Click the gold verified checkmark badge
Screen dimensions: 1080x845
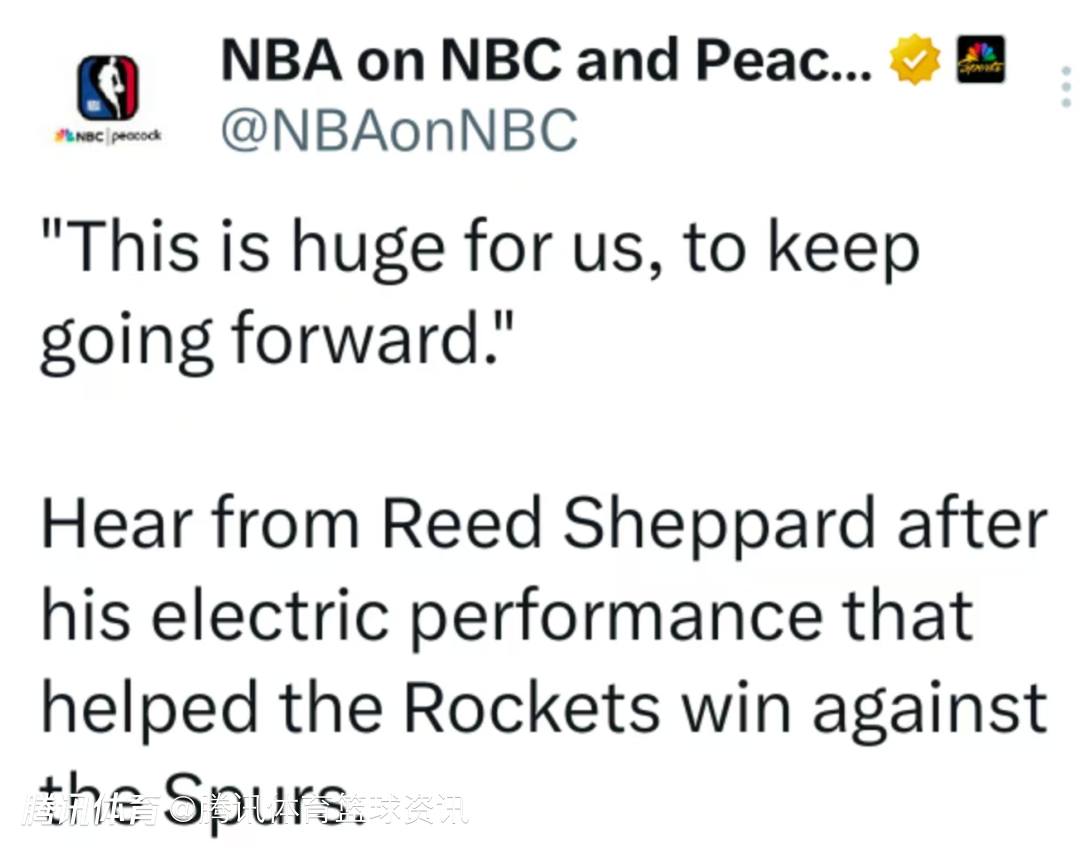pyautogui.click(x=915, y=60)
